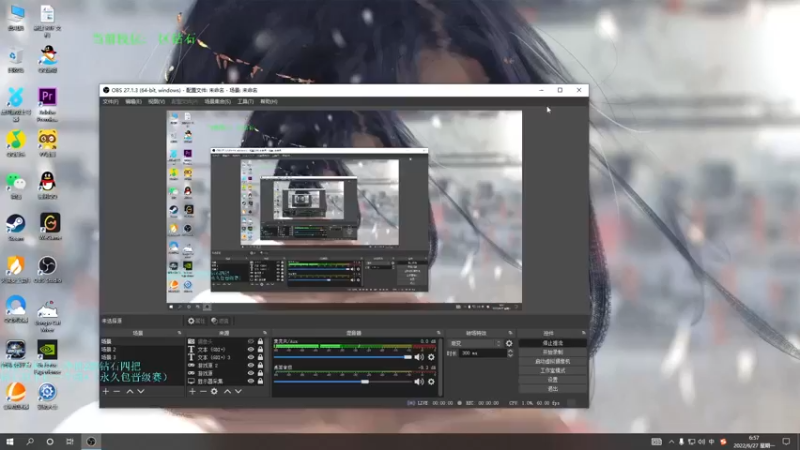
Task: Open the Recycle Bin desktop icon
Action: click(16, 60)
